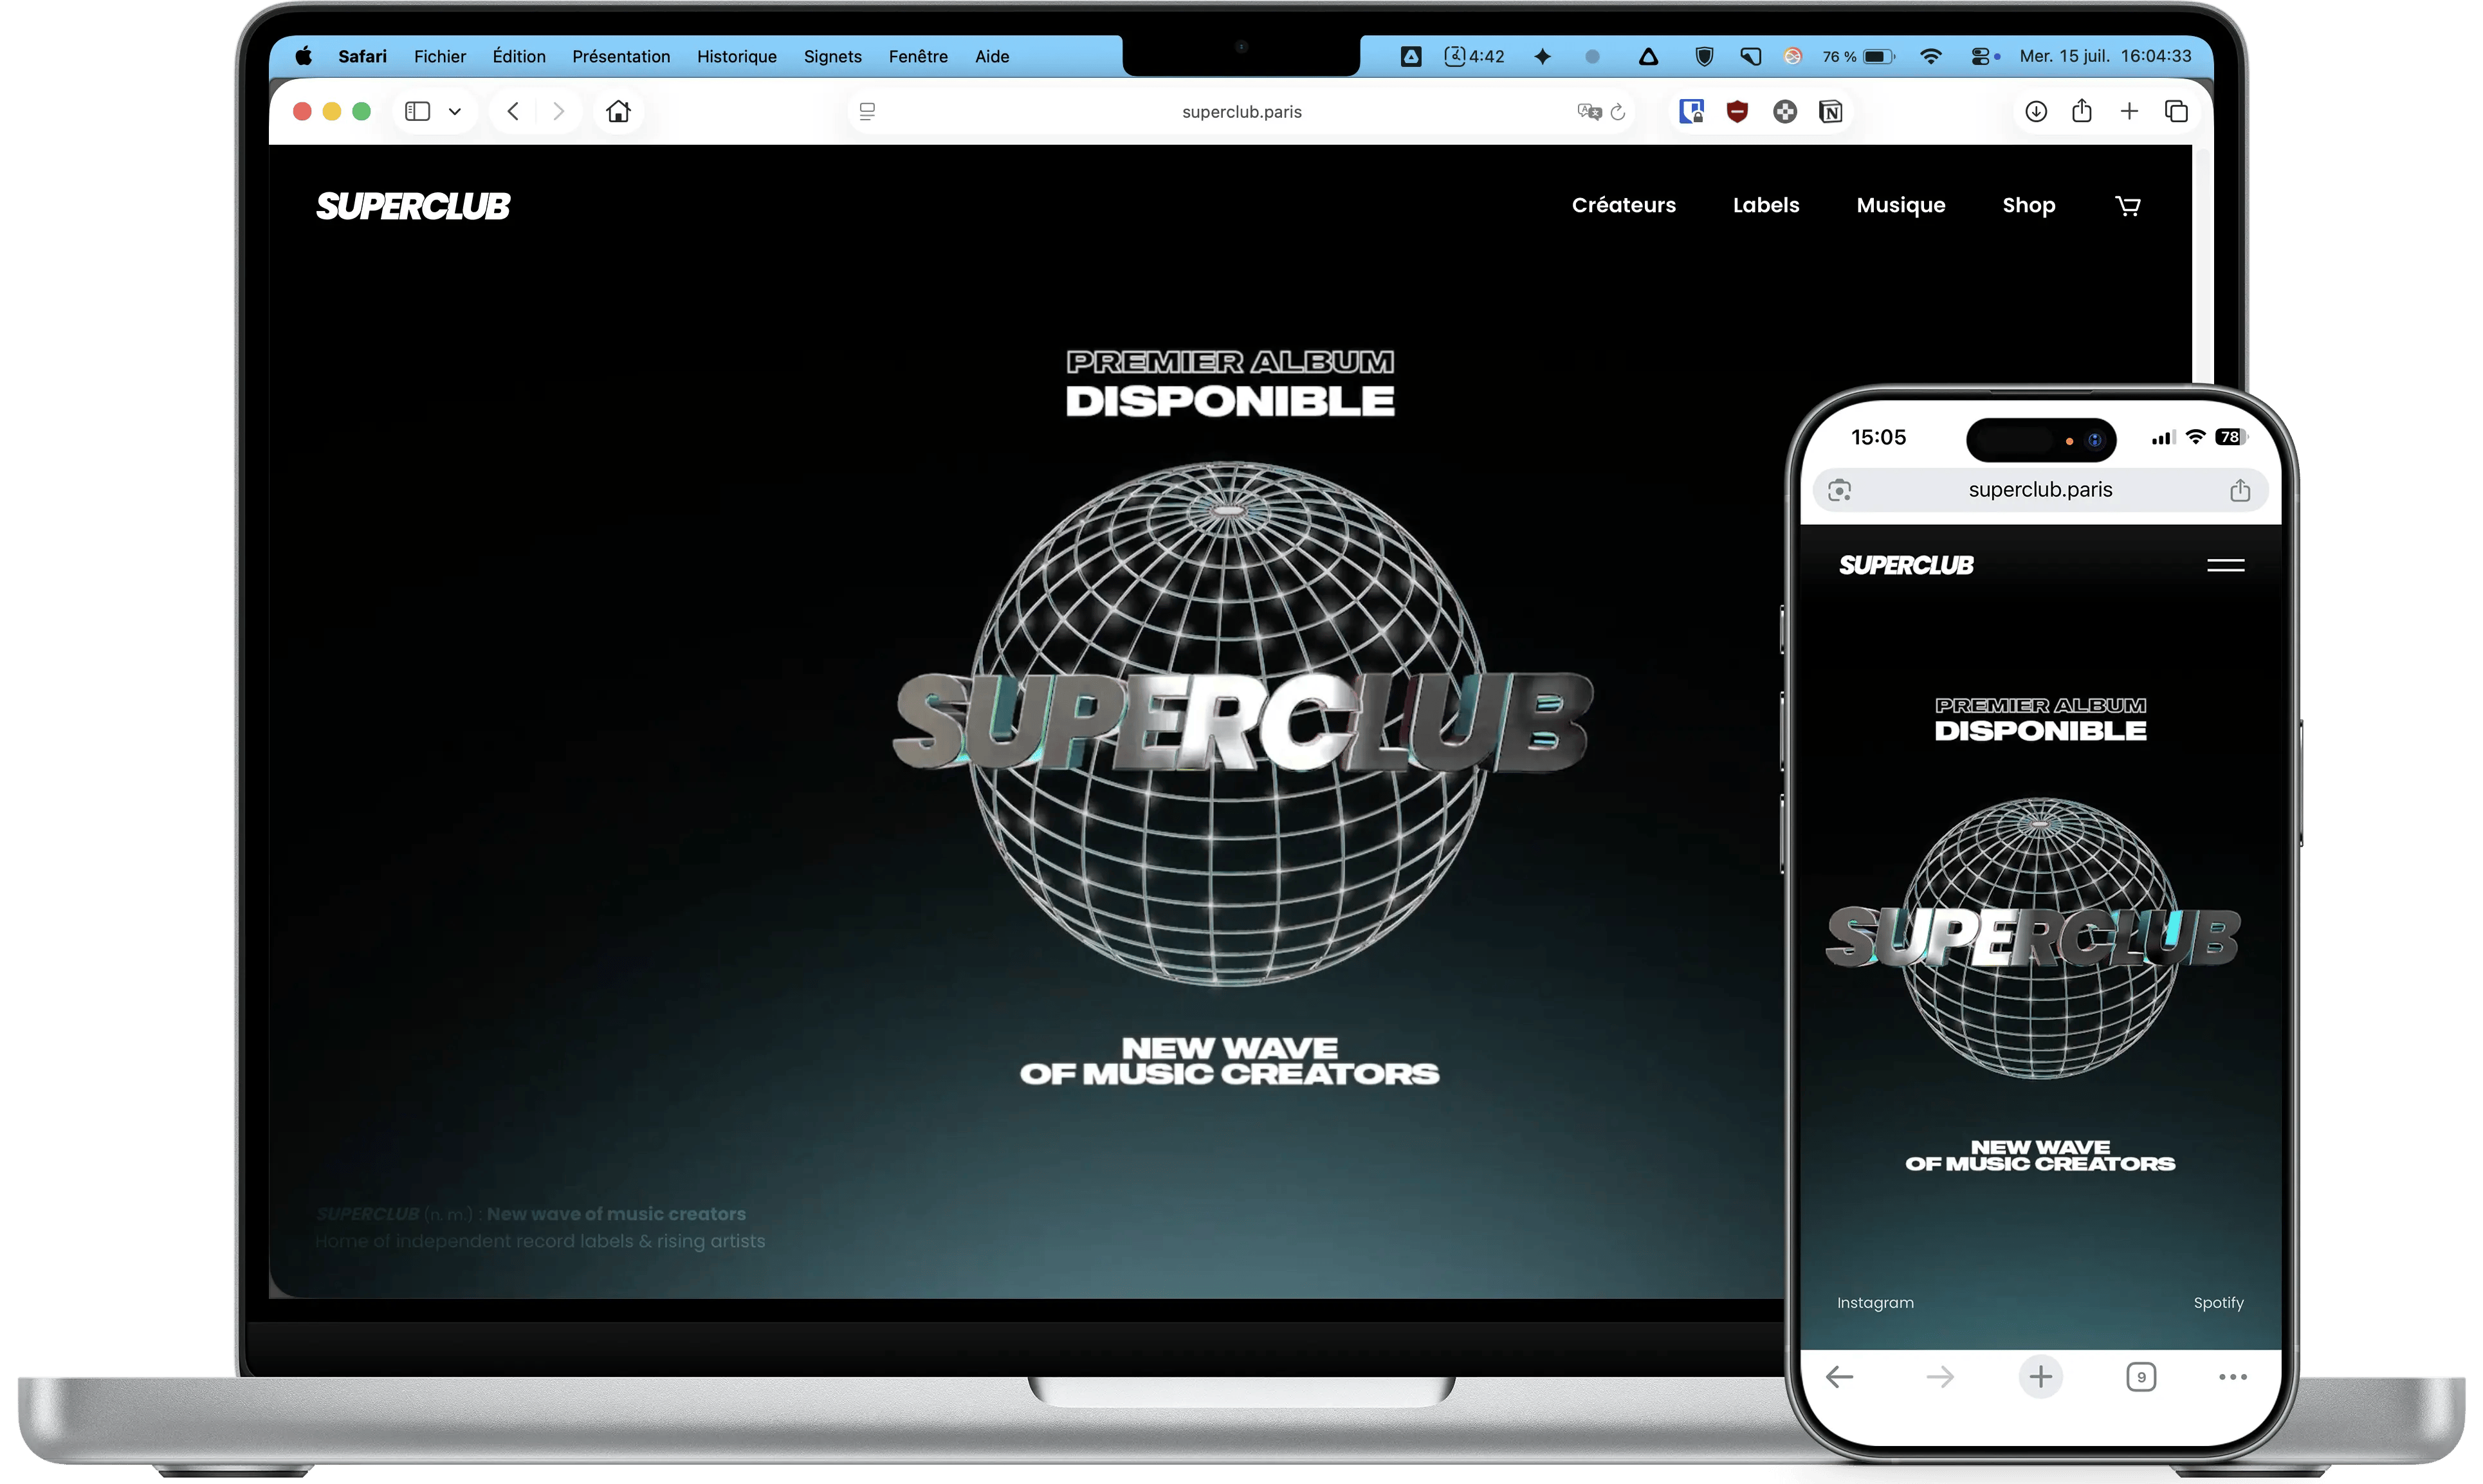Click the 4:42 timer in menu bar
This screenshot has width=2483, height=1484.
tap(1474, 56)
